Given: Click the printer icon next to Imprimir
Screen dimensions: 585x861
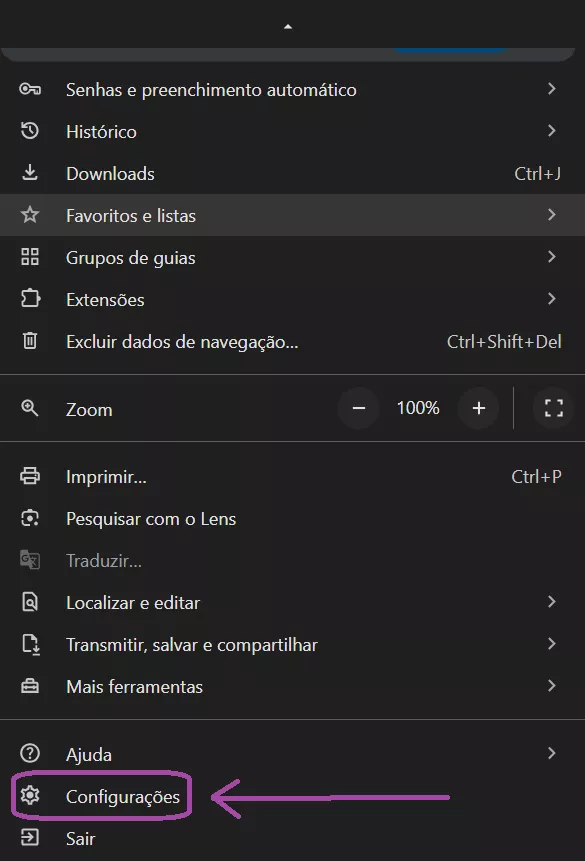Looking at the screenshot, I should coord(30,476).
